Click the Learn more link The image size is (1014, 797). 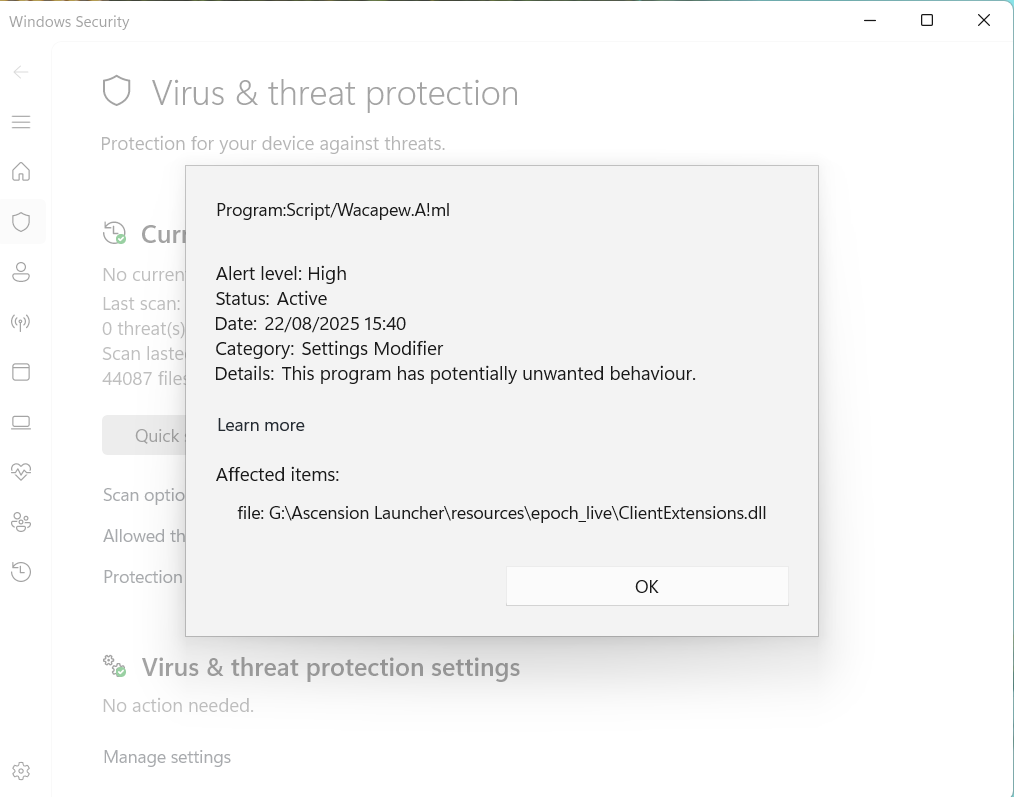261,425
